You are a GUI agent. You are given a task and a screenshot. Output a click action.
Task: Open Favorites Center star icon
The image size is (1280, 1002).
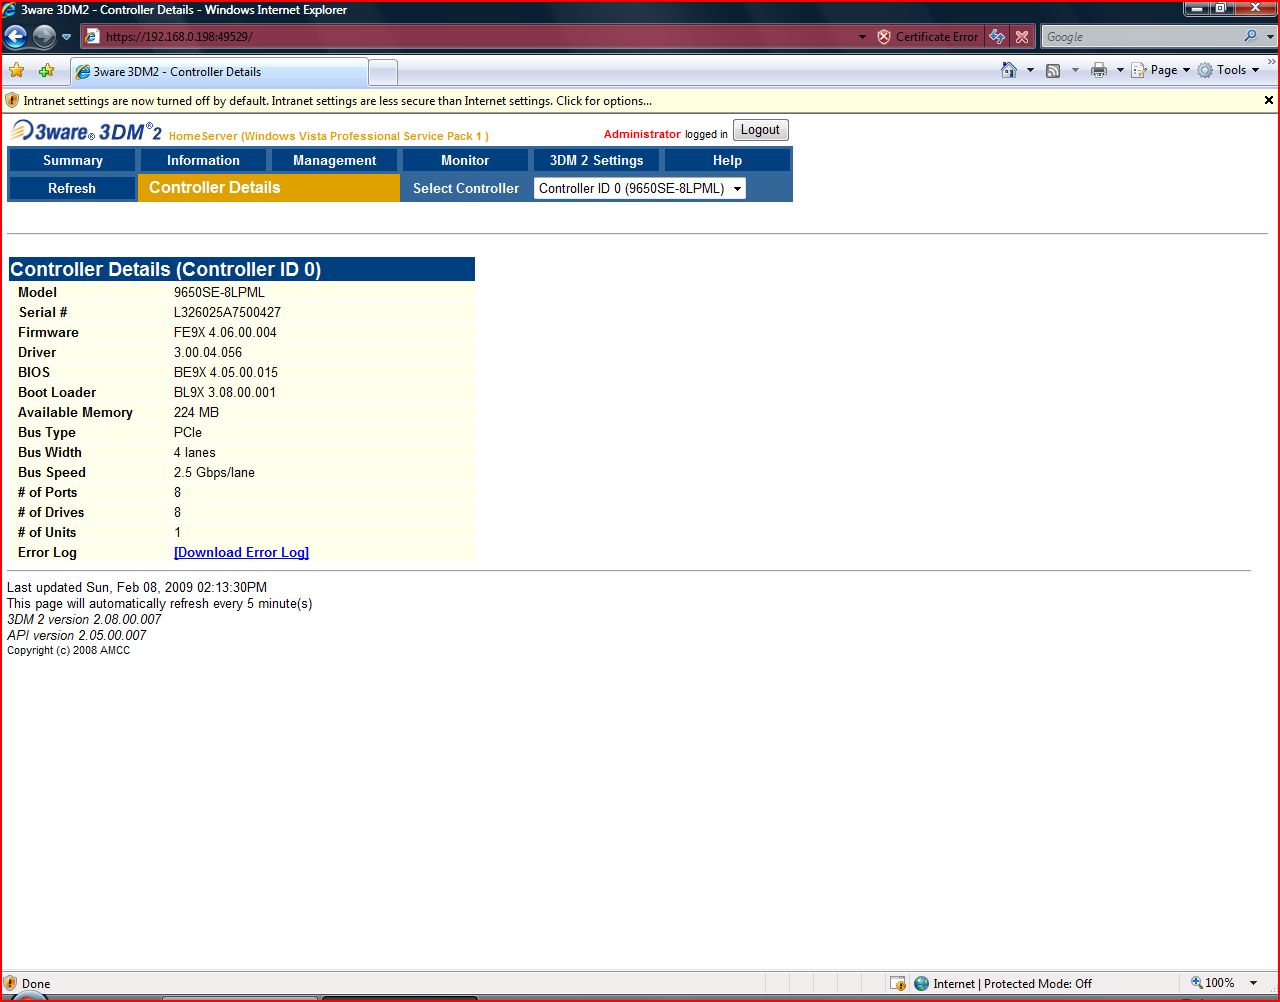(17, 71)
